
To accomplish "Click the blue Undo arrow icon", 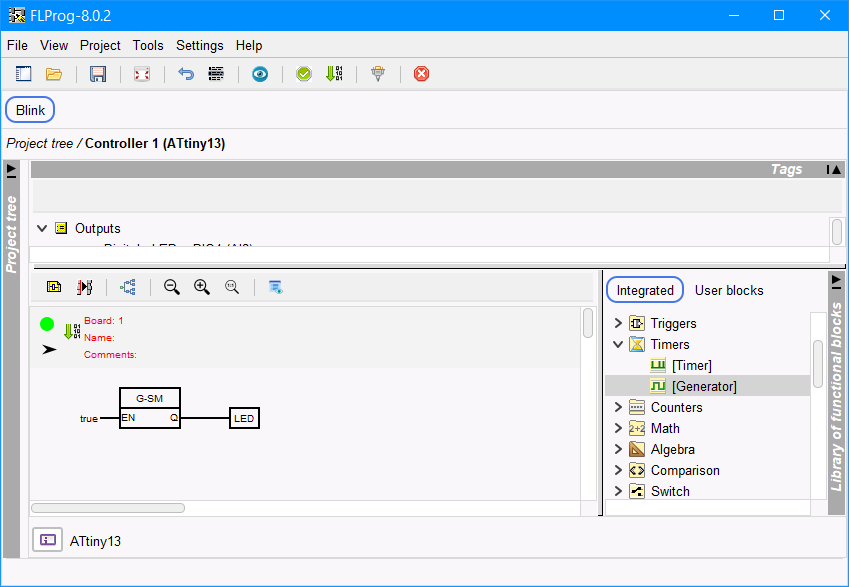I will [185, 74].
